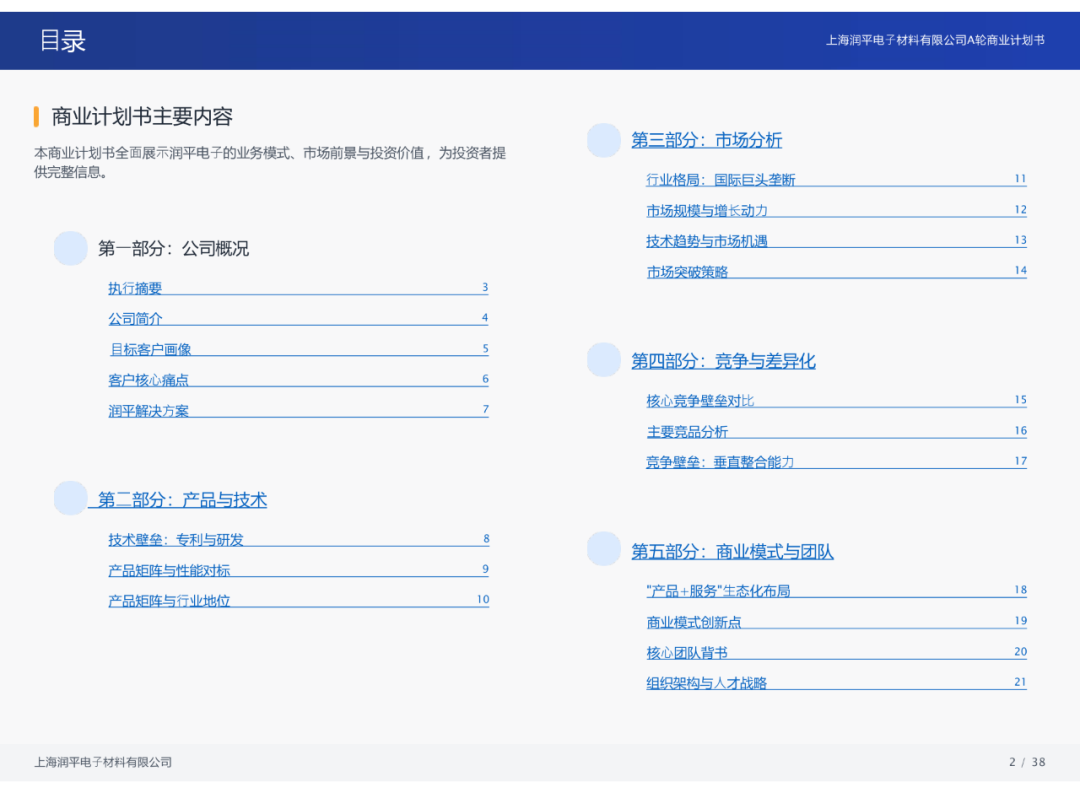Click the circle icon beside 第五部分：商业模式与团队

(603, 548)
